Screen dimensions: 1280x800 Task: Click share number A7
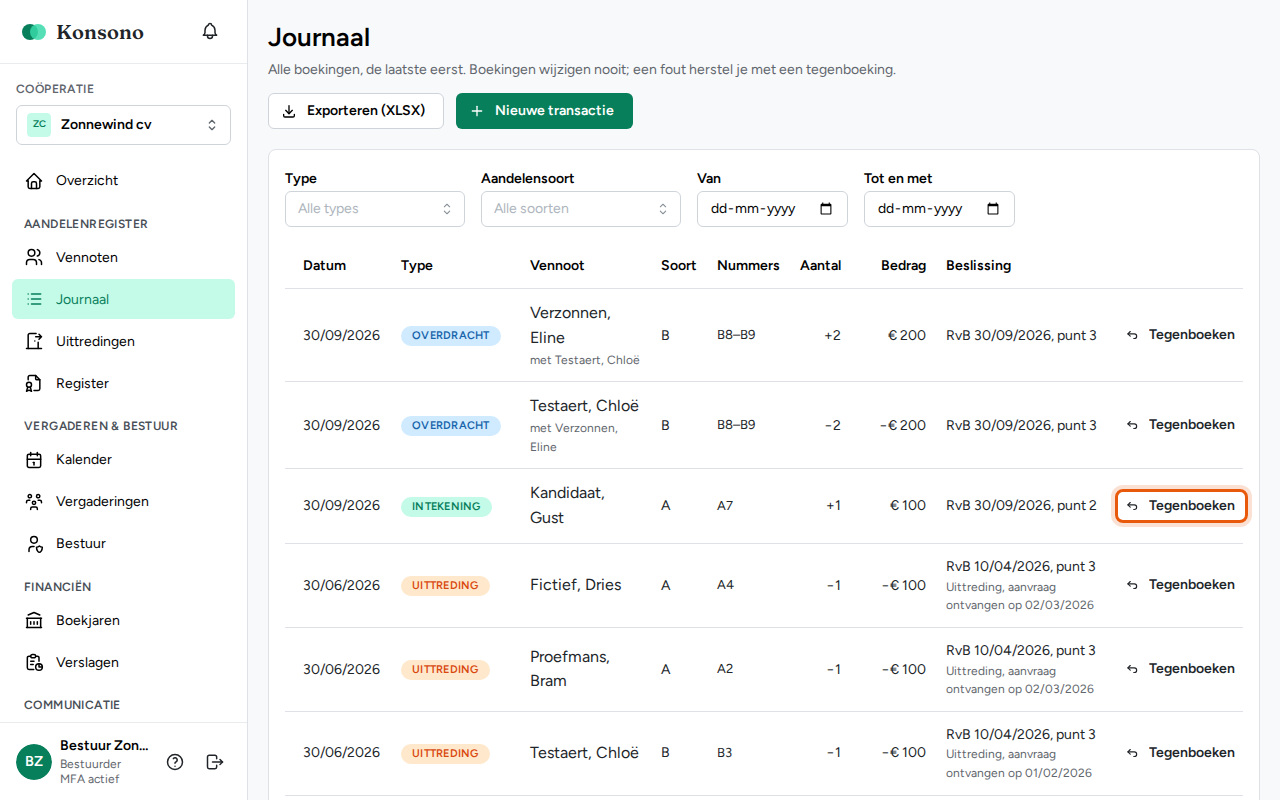coord(725,506)
